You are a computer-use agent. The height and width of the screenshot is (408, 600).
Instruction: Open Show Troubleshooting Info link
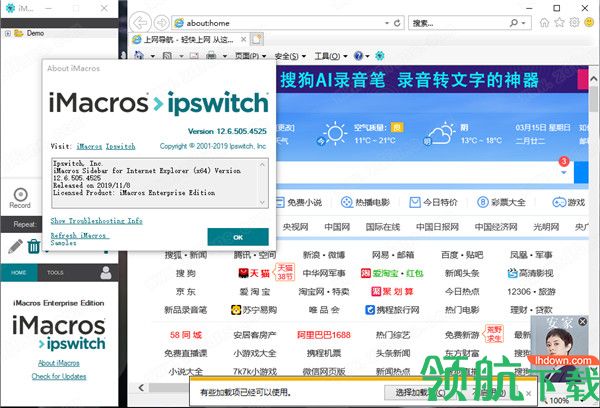click(96, 220)
